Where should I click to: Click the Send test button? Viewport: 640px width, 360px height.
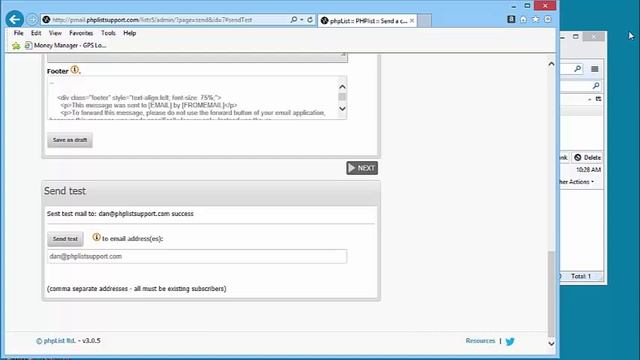coord(65,239)
